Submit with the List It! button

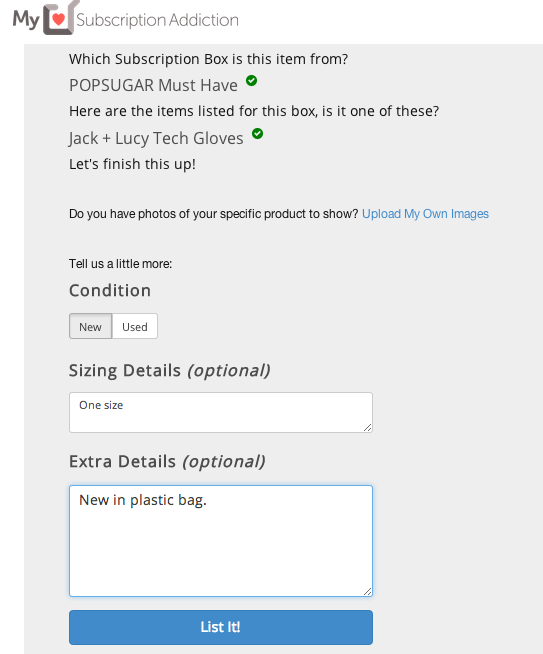click(x=221, y=627)
